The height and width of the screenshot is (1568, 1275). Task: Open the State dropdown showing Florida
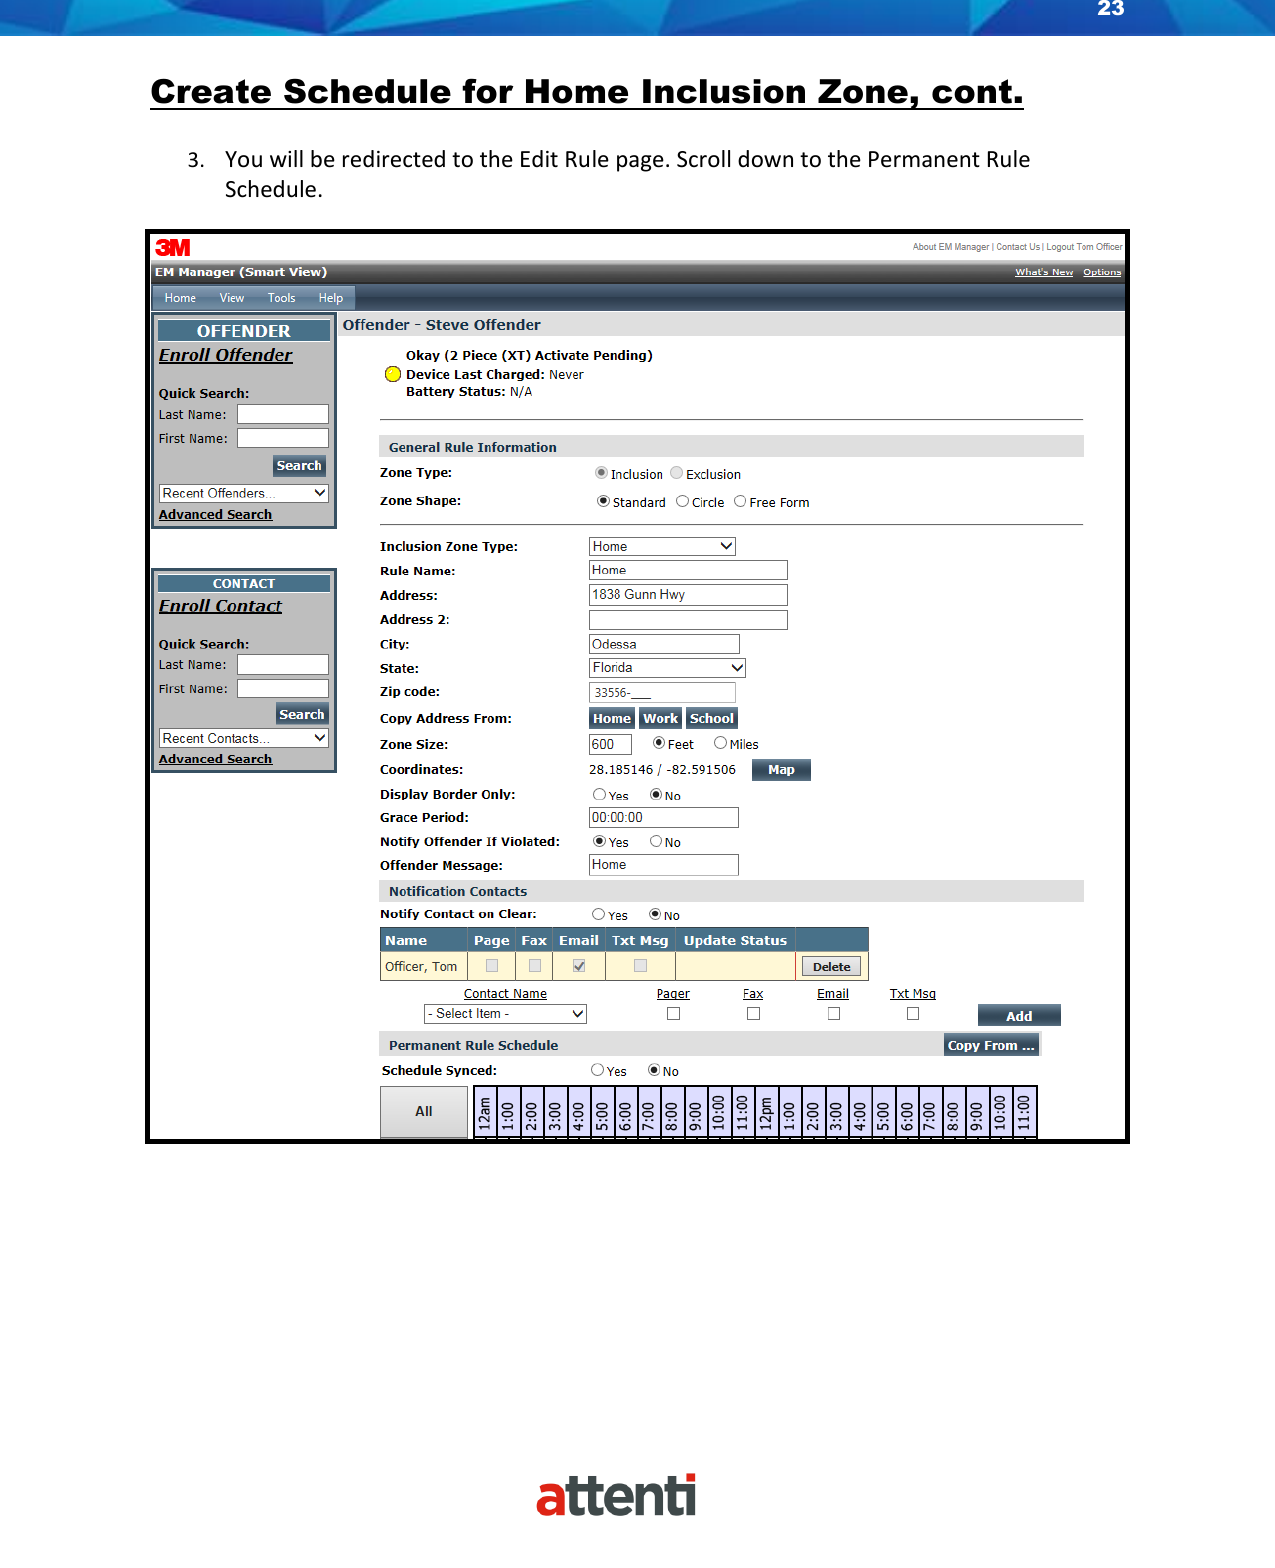[667, 668]
